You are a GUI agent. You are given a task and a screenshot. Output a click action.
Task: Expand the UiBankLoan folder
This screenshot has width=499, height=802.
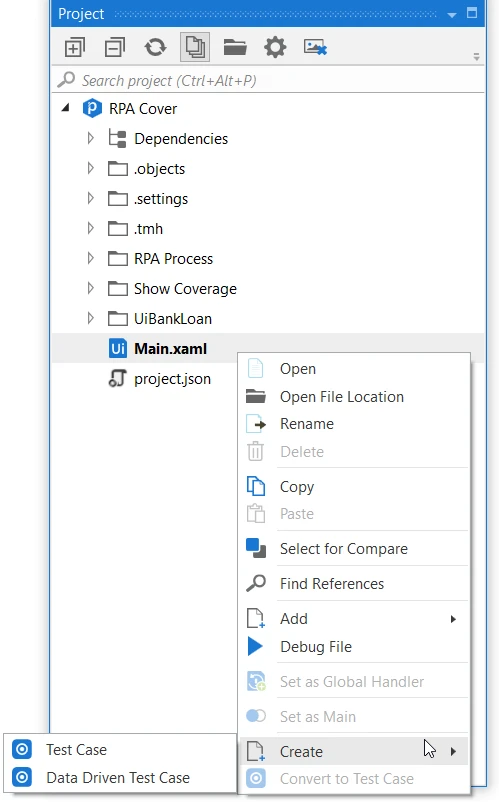pos(90,318)
